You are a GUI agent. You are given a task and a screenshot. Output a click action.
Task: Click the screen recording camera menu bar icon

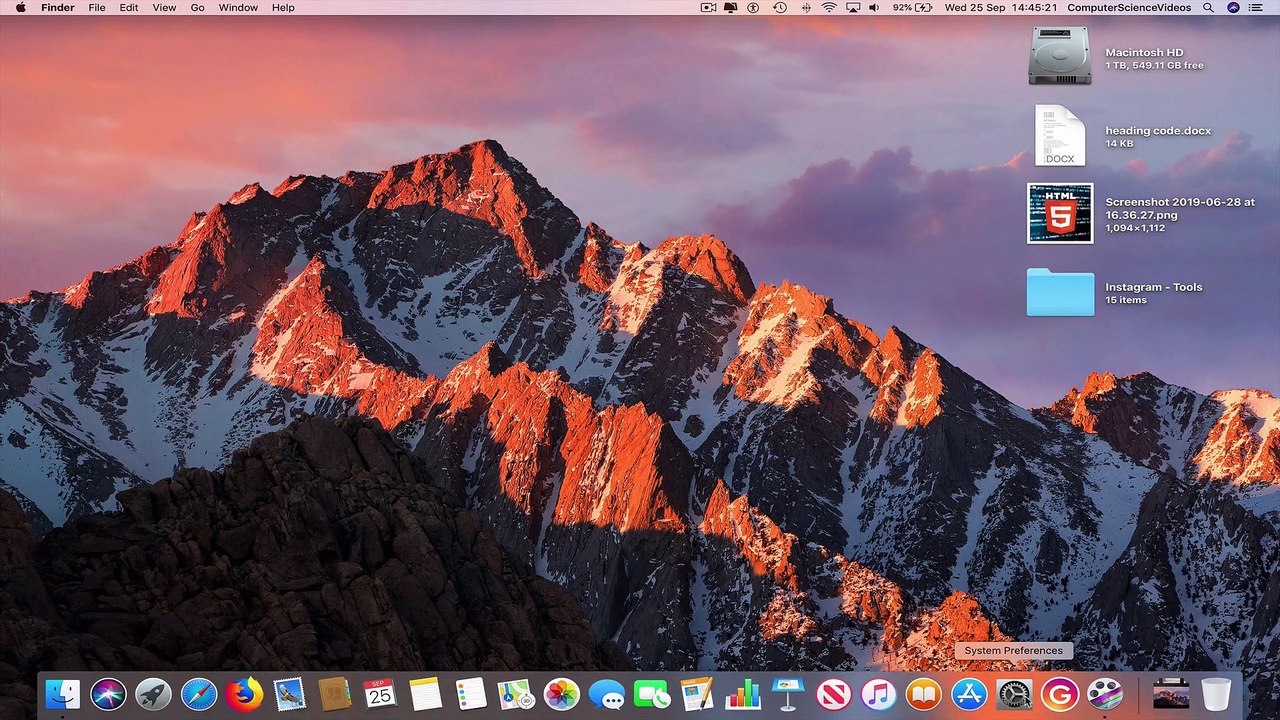[x=708, y=7]
